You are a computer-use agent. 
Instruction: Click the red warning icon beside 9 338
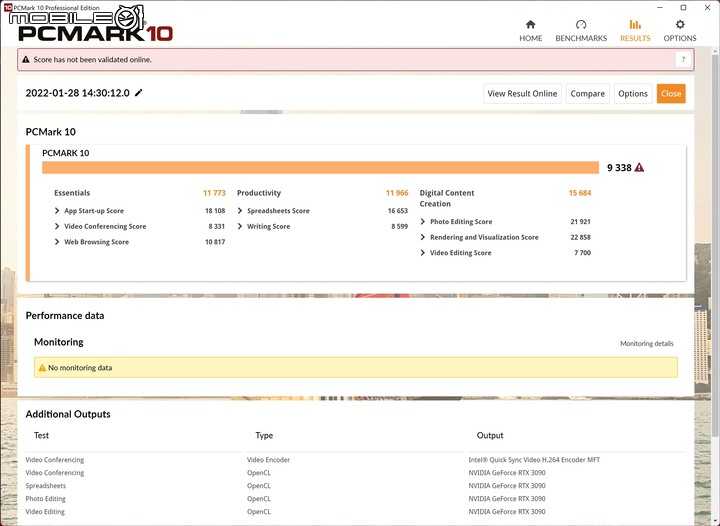639,168
